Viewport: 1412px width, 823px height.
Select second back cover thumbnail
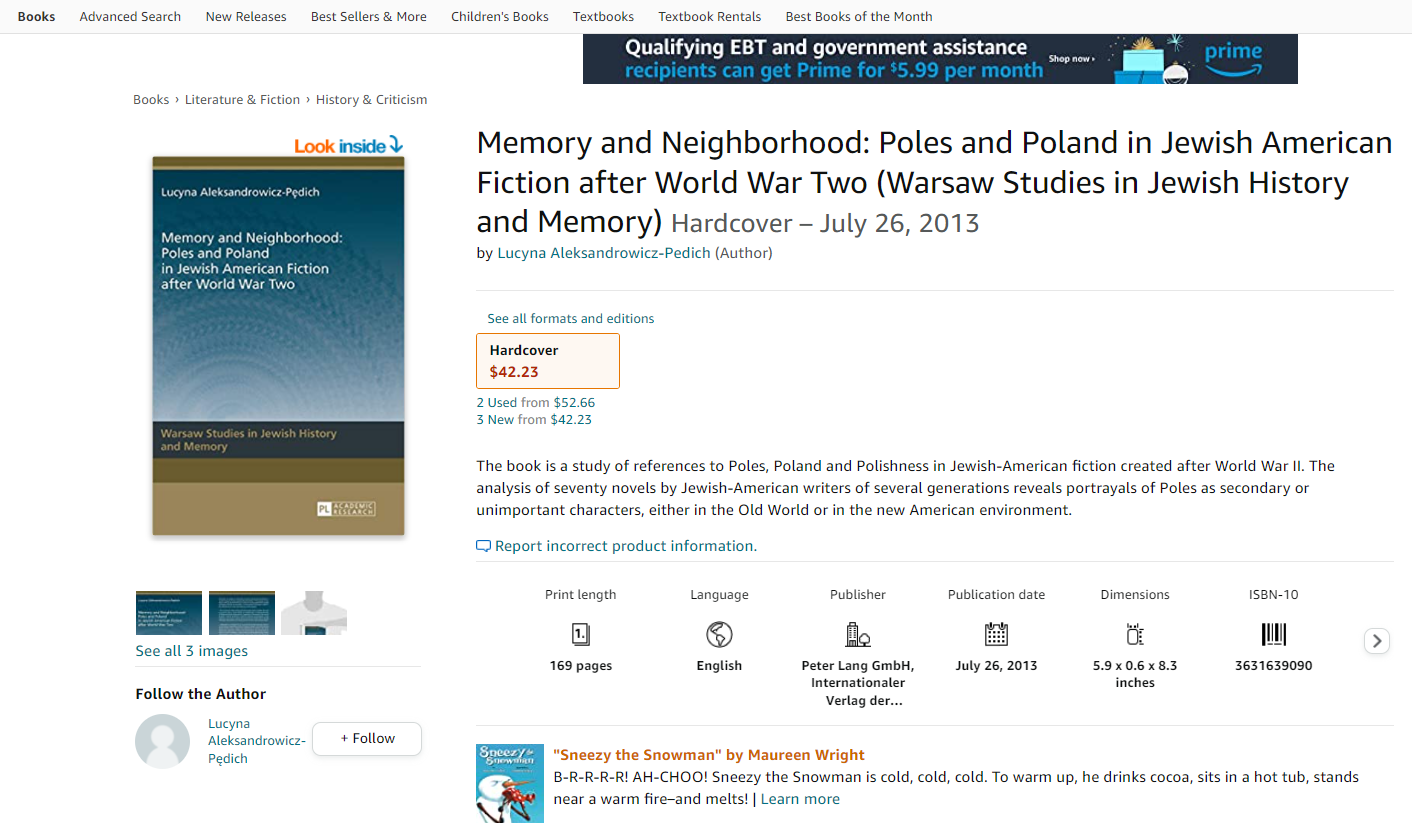242,613
